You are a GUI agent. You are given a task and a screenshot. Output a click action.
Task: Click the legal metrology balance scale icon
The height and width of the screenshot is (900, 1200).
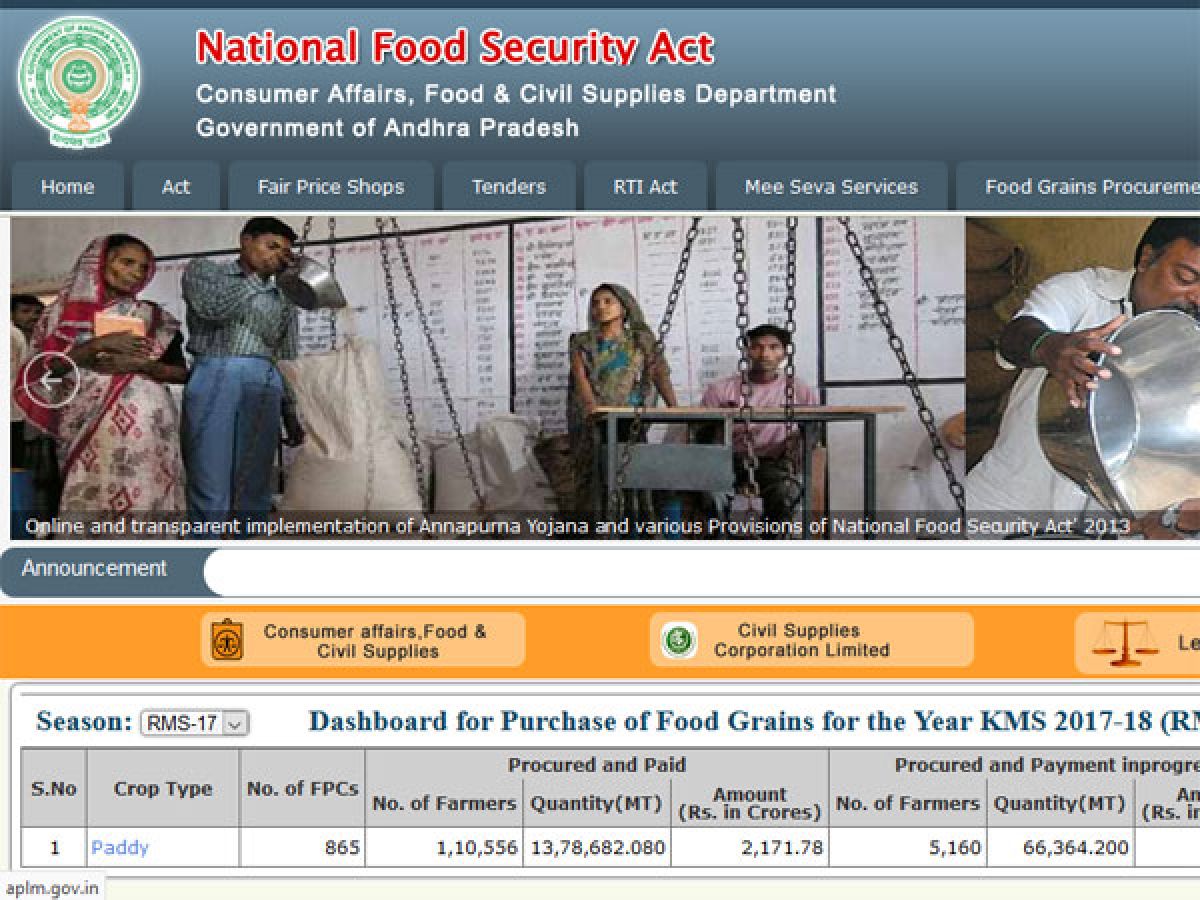point(1125,643)
